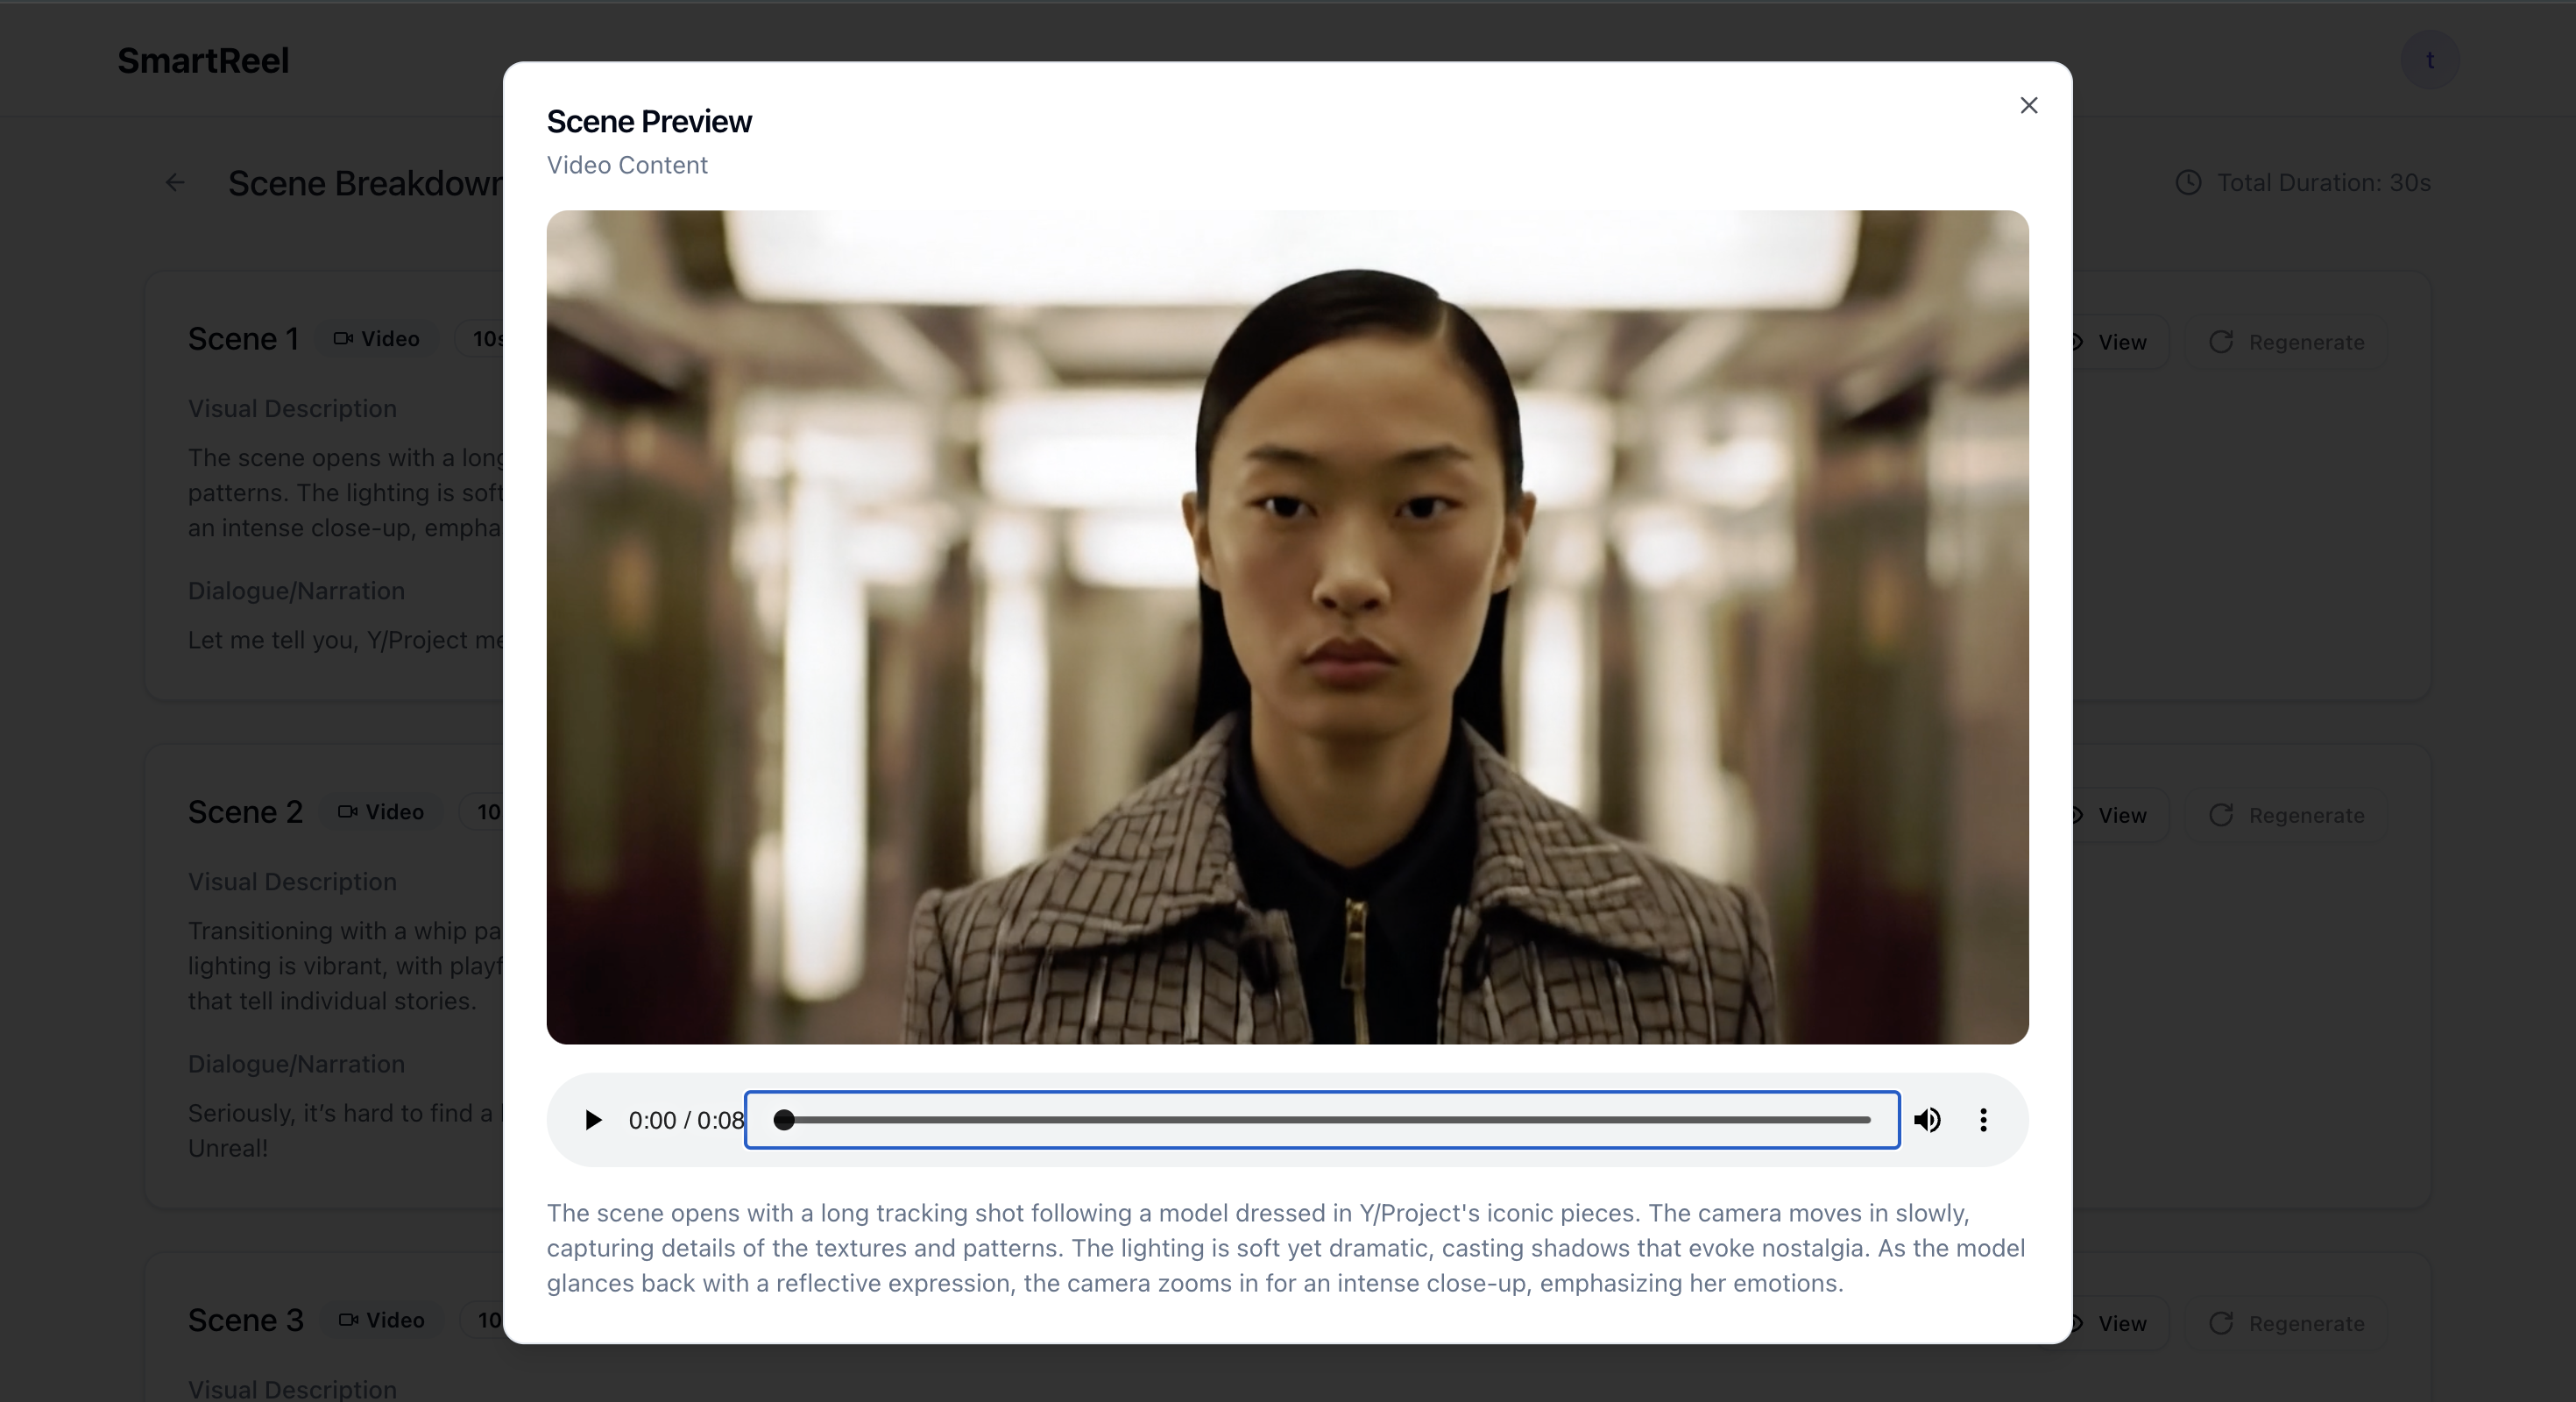Screen dimensions: 2576x1402
Task: Click the Total Duration clock icon
Action: [x=2188, y=182]
